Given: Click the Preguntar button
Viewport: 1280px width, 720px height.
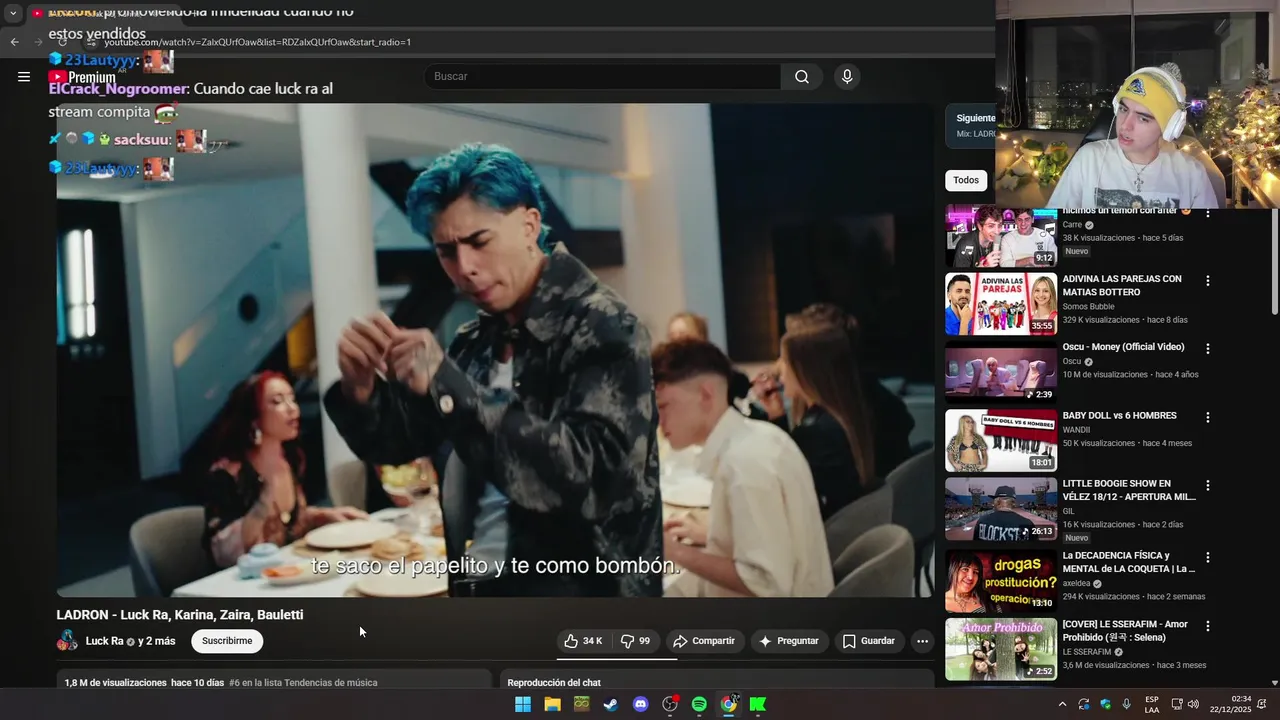Looking at the screenshot, I should click(x=789, y=641).
